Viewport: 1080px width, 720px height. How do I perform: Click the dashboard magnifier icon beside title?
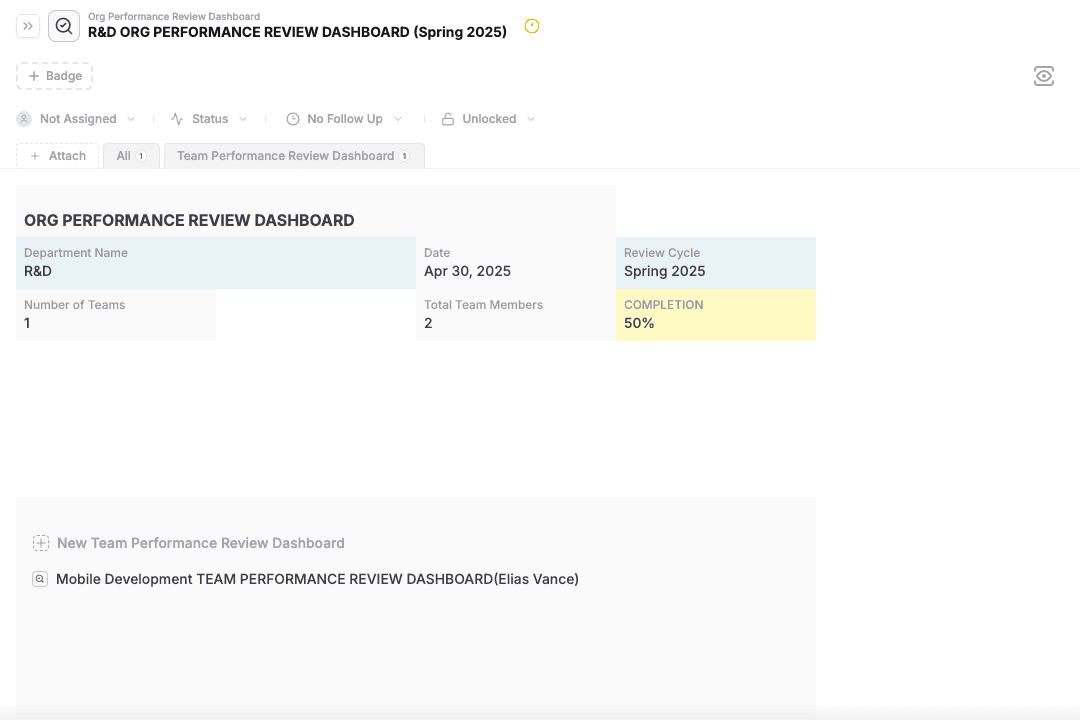64,26
